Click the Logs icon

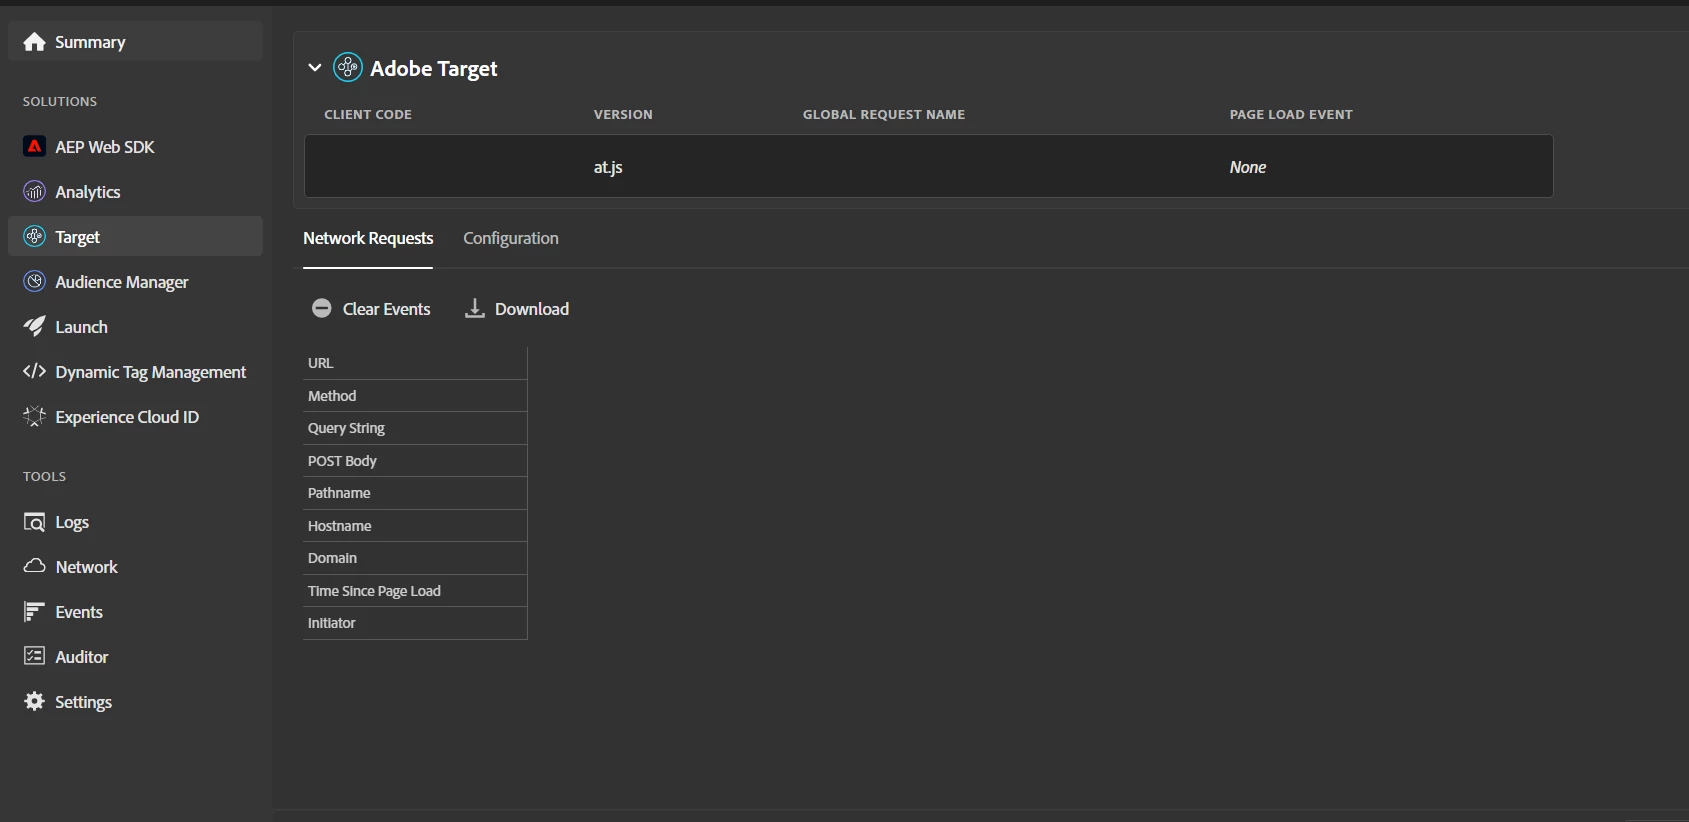coord(35,522)
